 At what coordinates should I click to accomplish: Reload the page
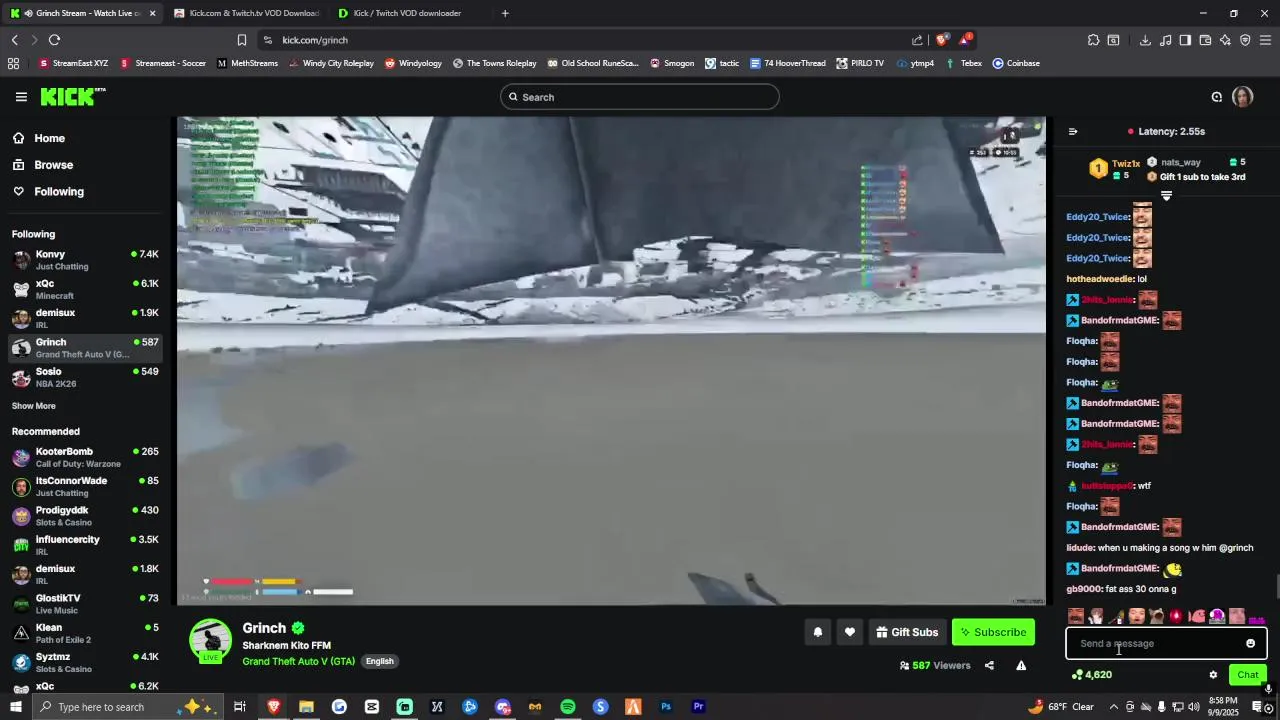coord(54,40)
